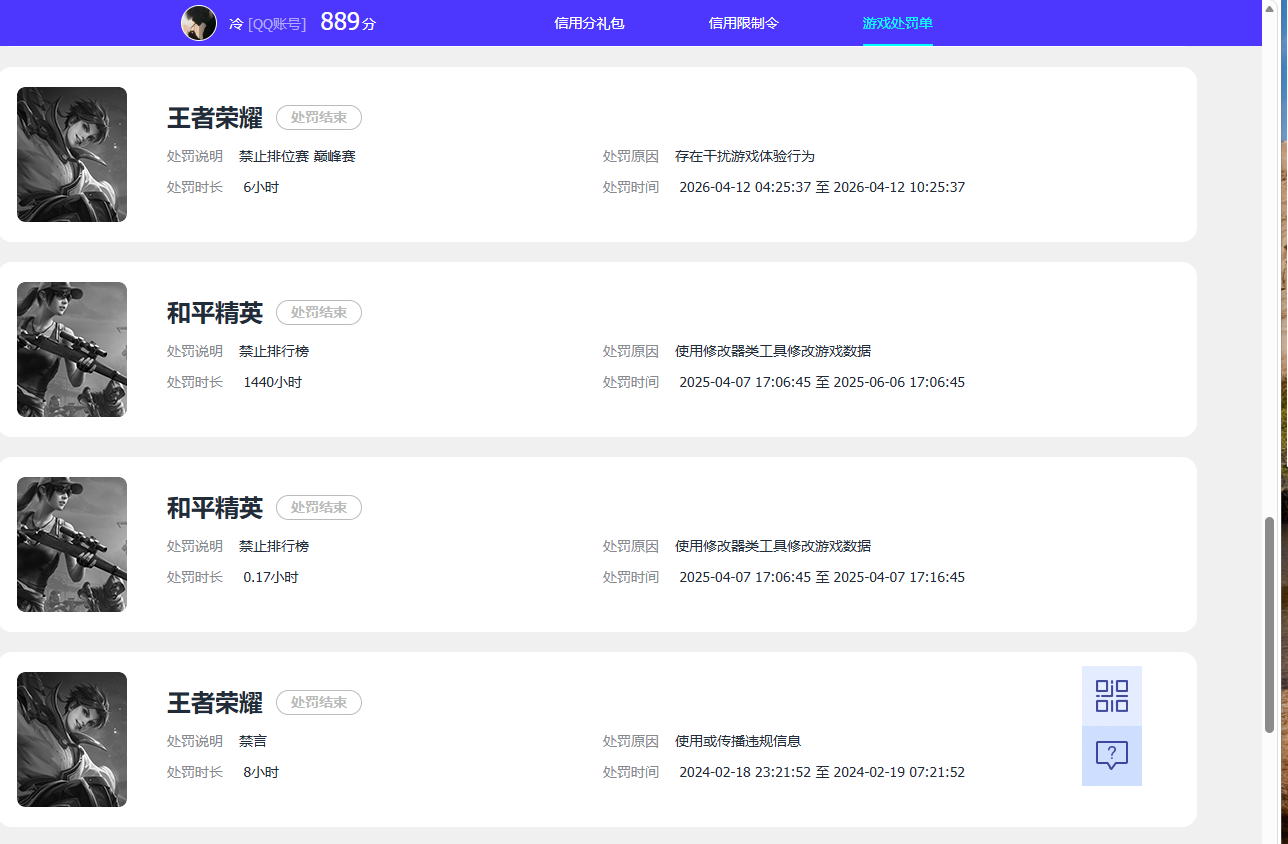Click the reason 使用或传播违规信息
The image size is (1288, 844).
738,741
